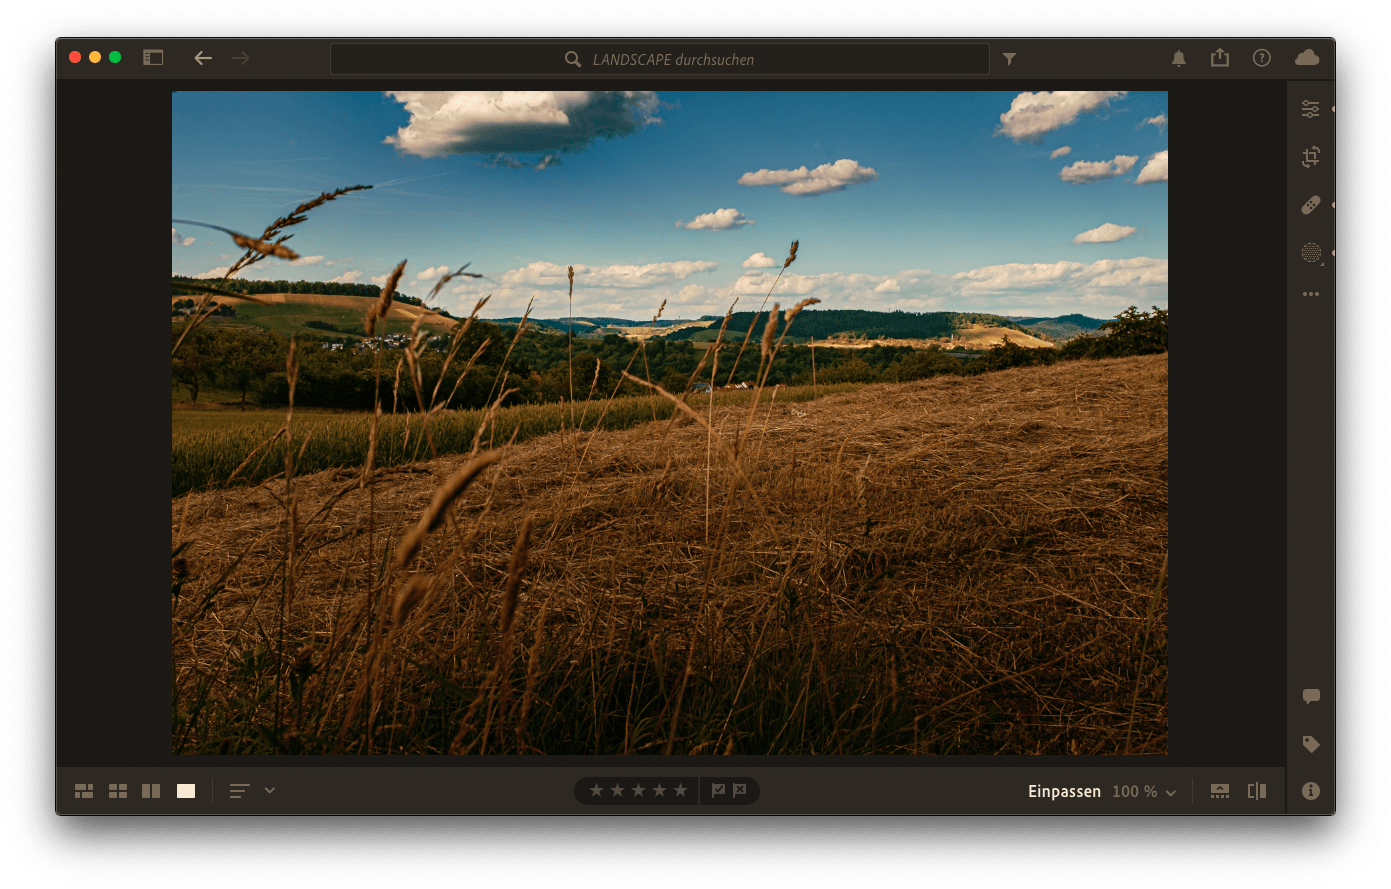The height and width of the screenshot is (889, 1391).
Task: Open the Edit sliders panel
Action: coord(1311,109)
